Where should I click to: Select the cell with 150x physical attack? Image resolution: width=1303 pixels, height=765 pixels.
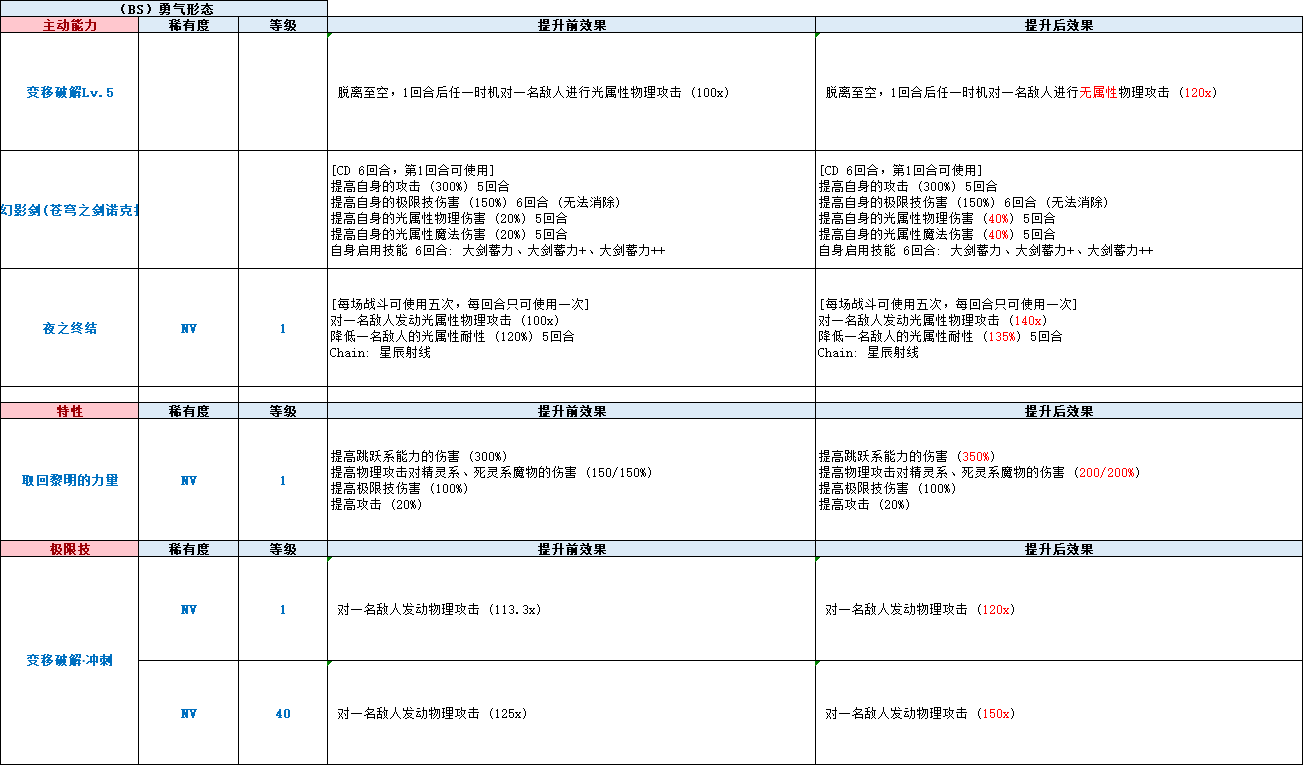coord(1059,713)
